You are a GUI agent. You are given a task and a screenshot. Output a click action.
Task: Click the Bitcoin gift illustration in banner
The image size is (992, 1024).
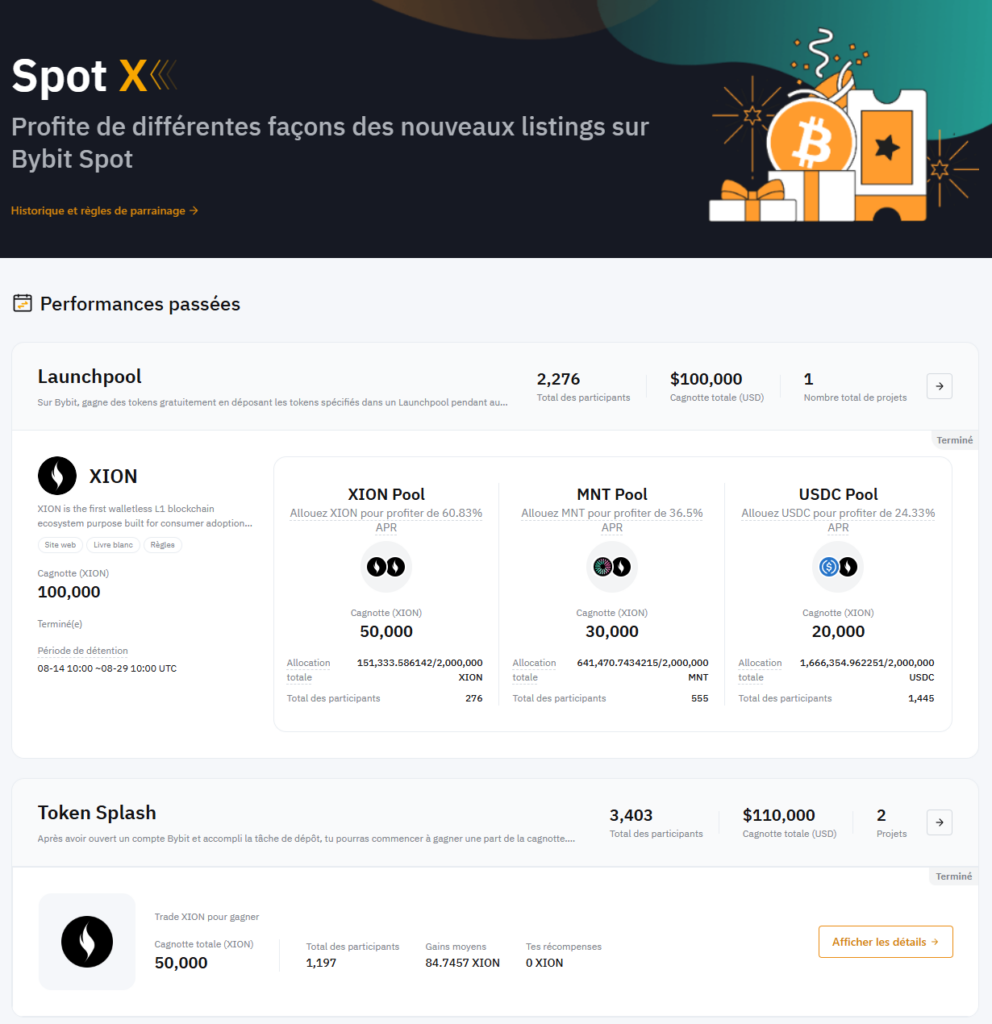(x=810, y=140)
